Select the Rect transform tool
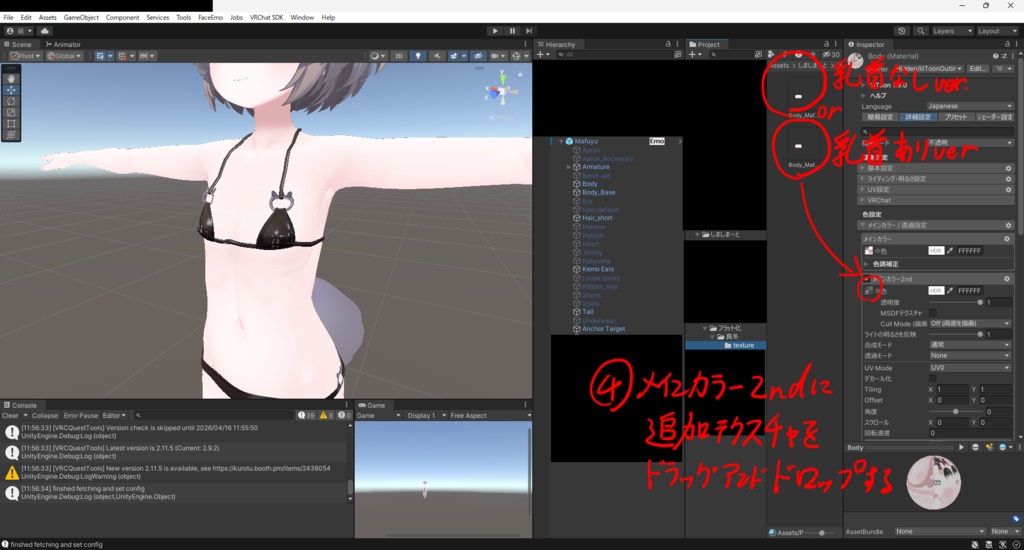 click(x=11, y=123)
